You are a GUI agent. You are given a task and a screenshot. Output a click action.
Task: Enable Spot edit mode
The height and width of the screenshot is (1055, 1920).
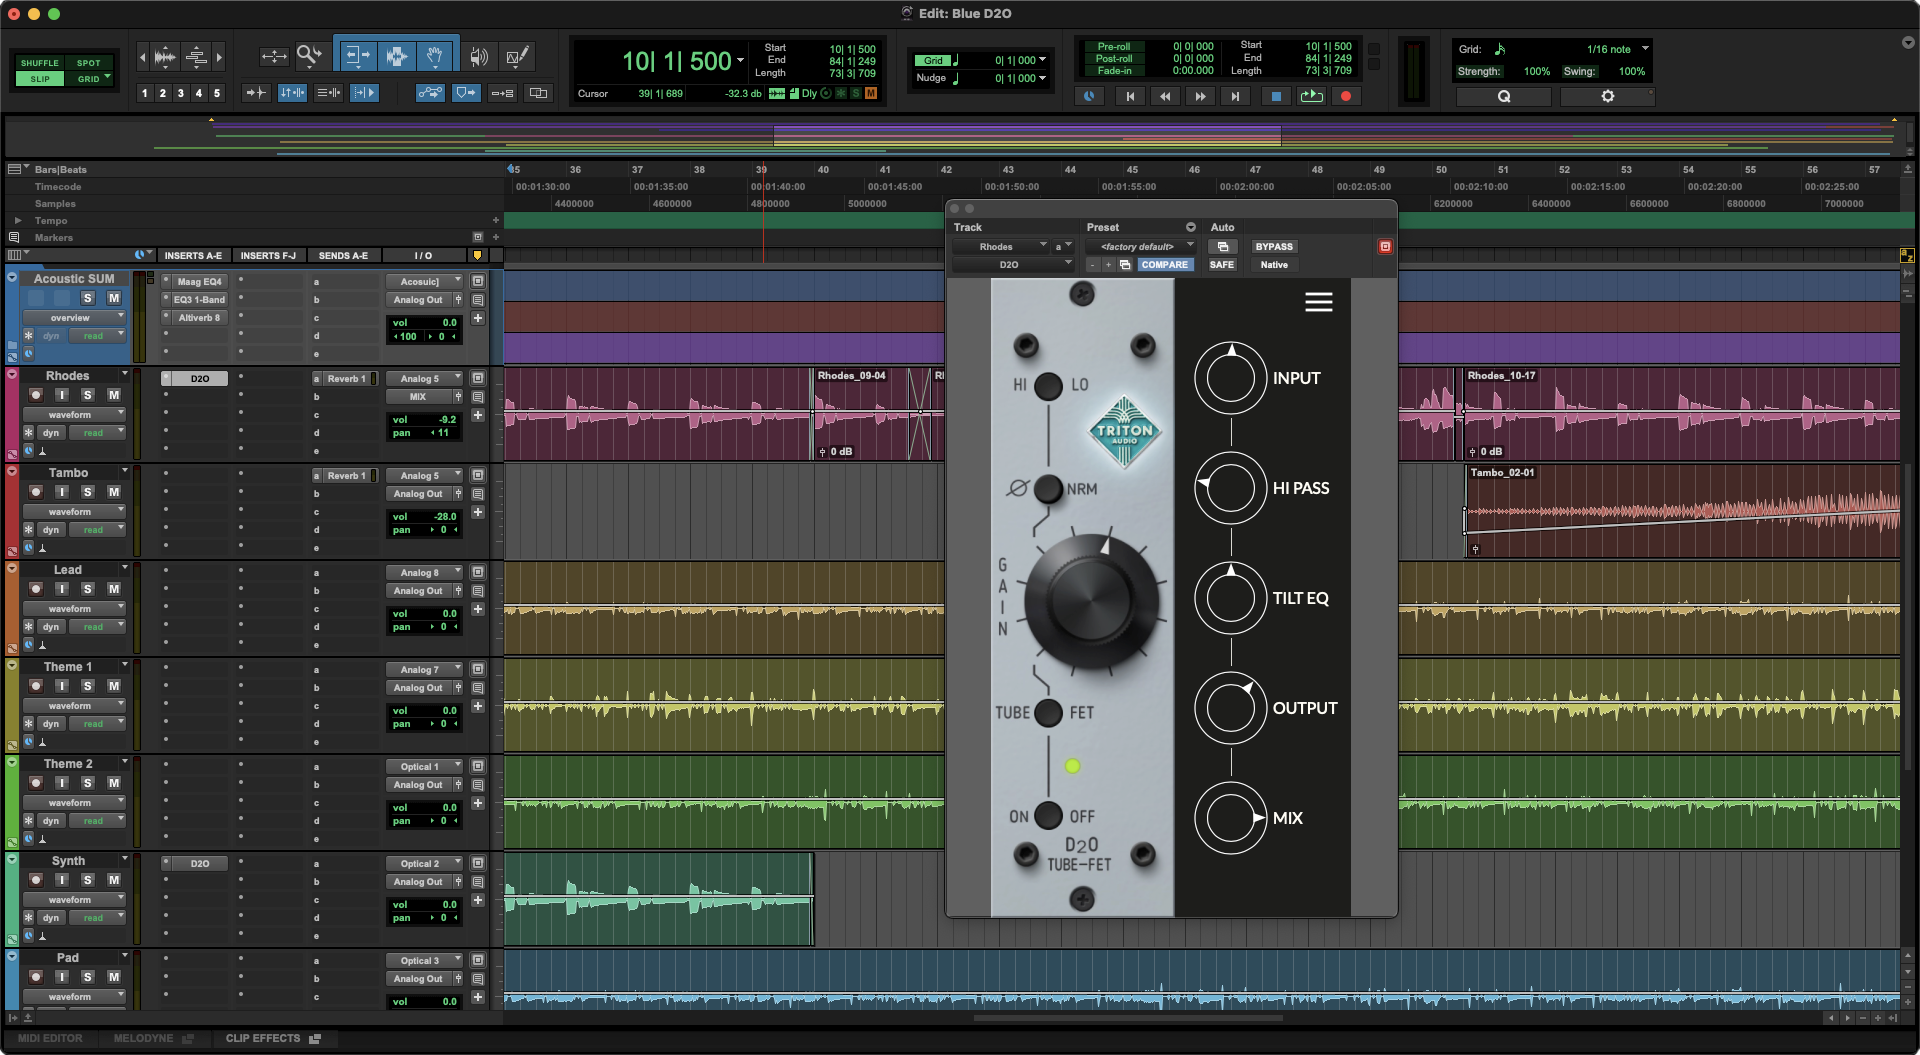[x=89, y=63]
